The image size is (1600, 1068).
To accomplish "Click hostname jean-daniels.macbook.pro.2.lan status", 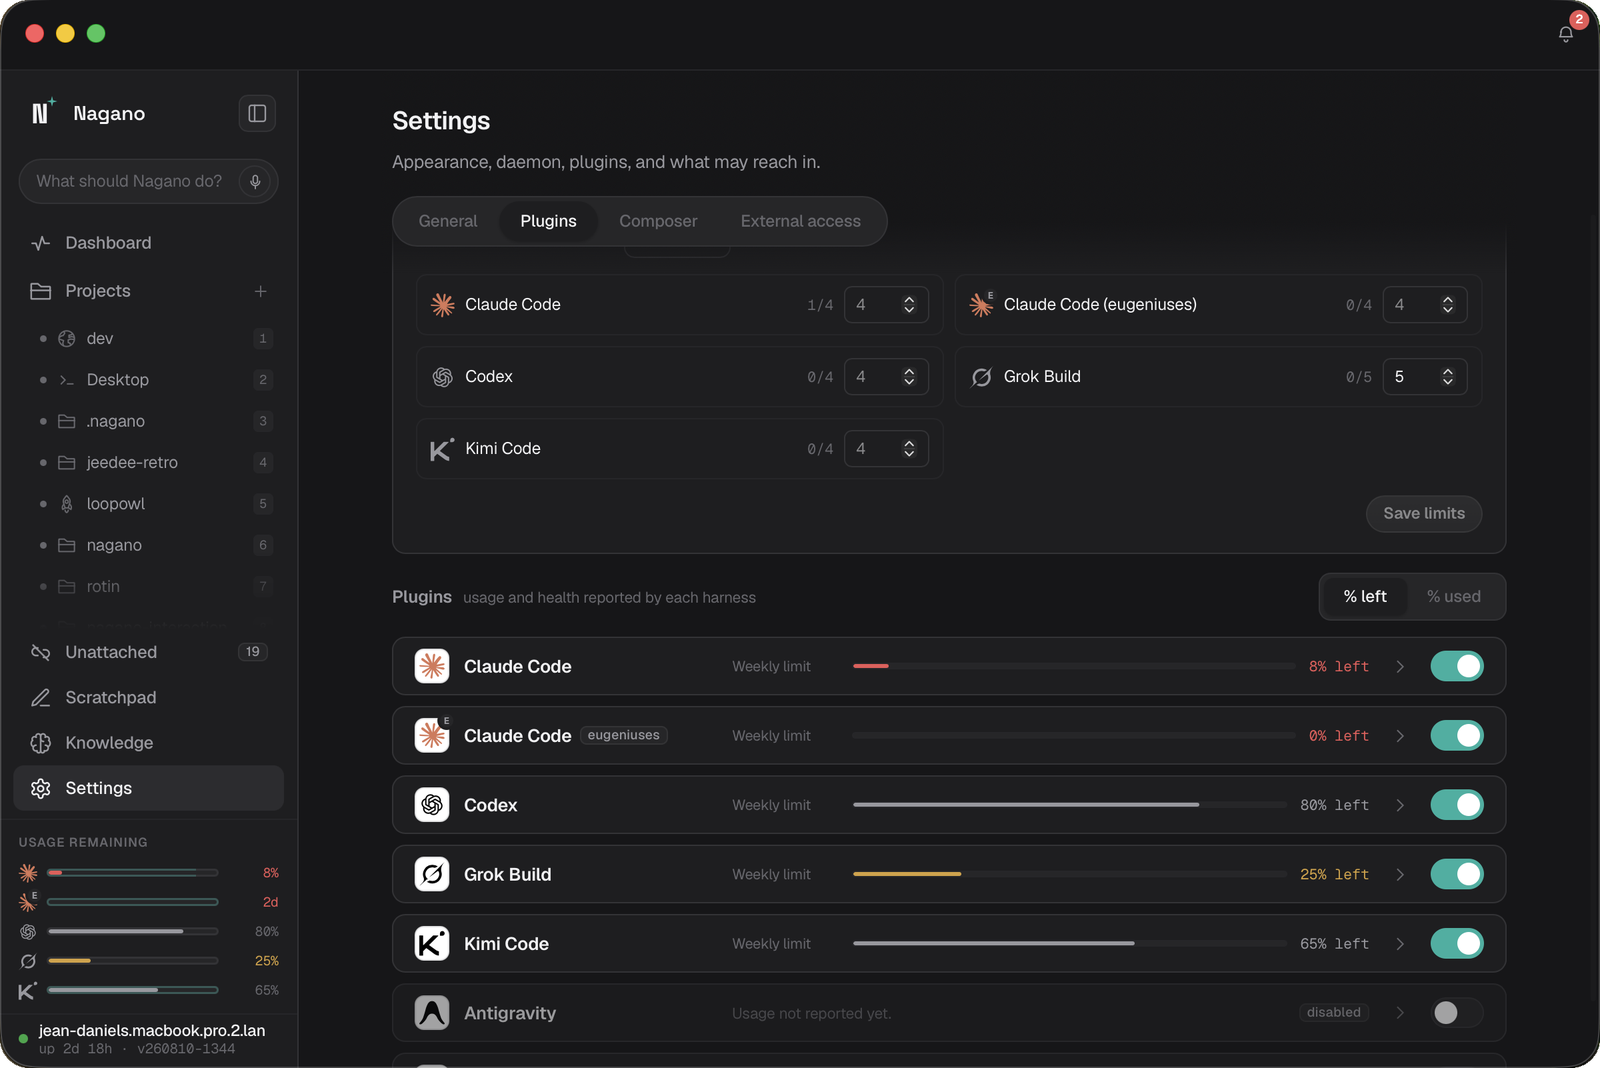I will pos(152,1031).
